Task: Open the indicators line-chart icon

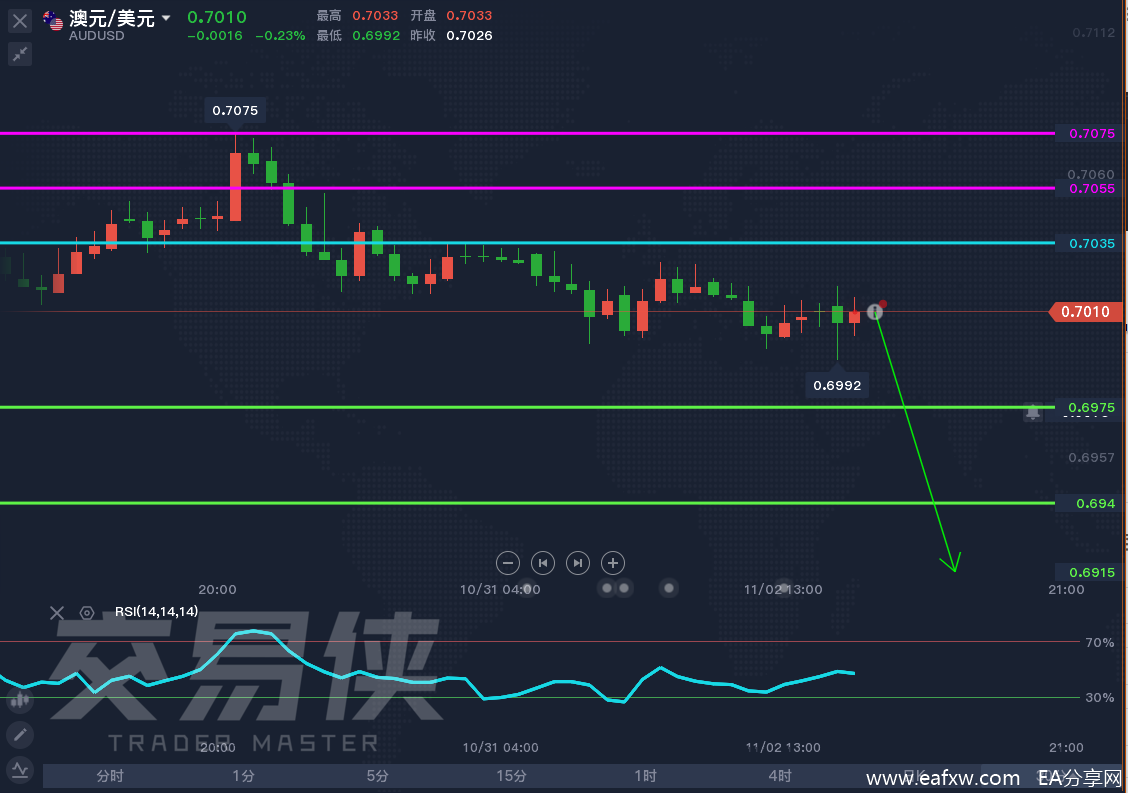Action: pyautogui.click(x=19, y=769)
